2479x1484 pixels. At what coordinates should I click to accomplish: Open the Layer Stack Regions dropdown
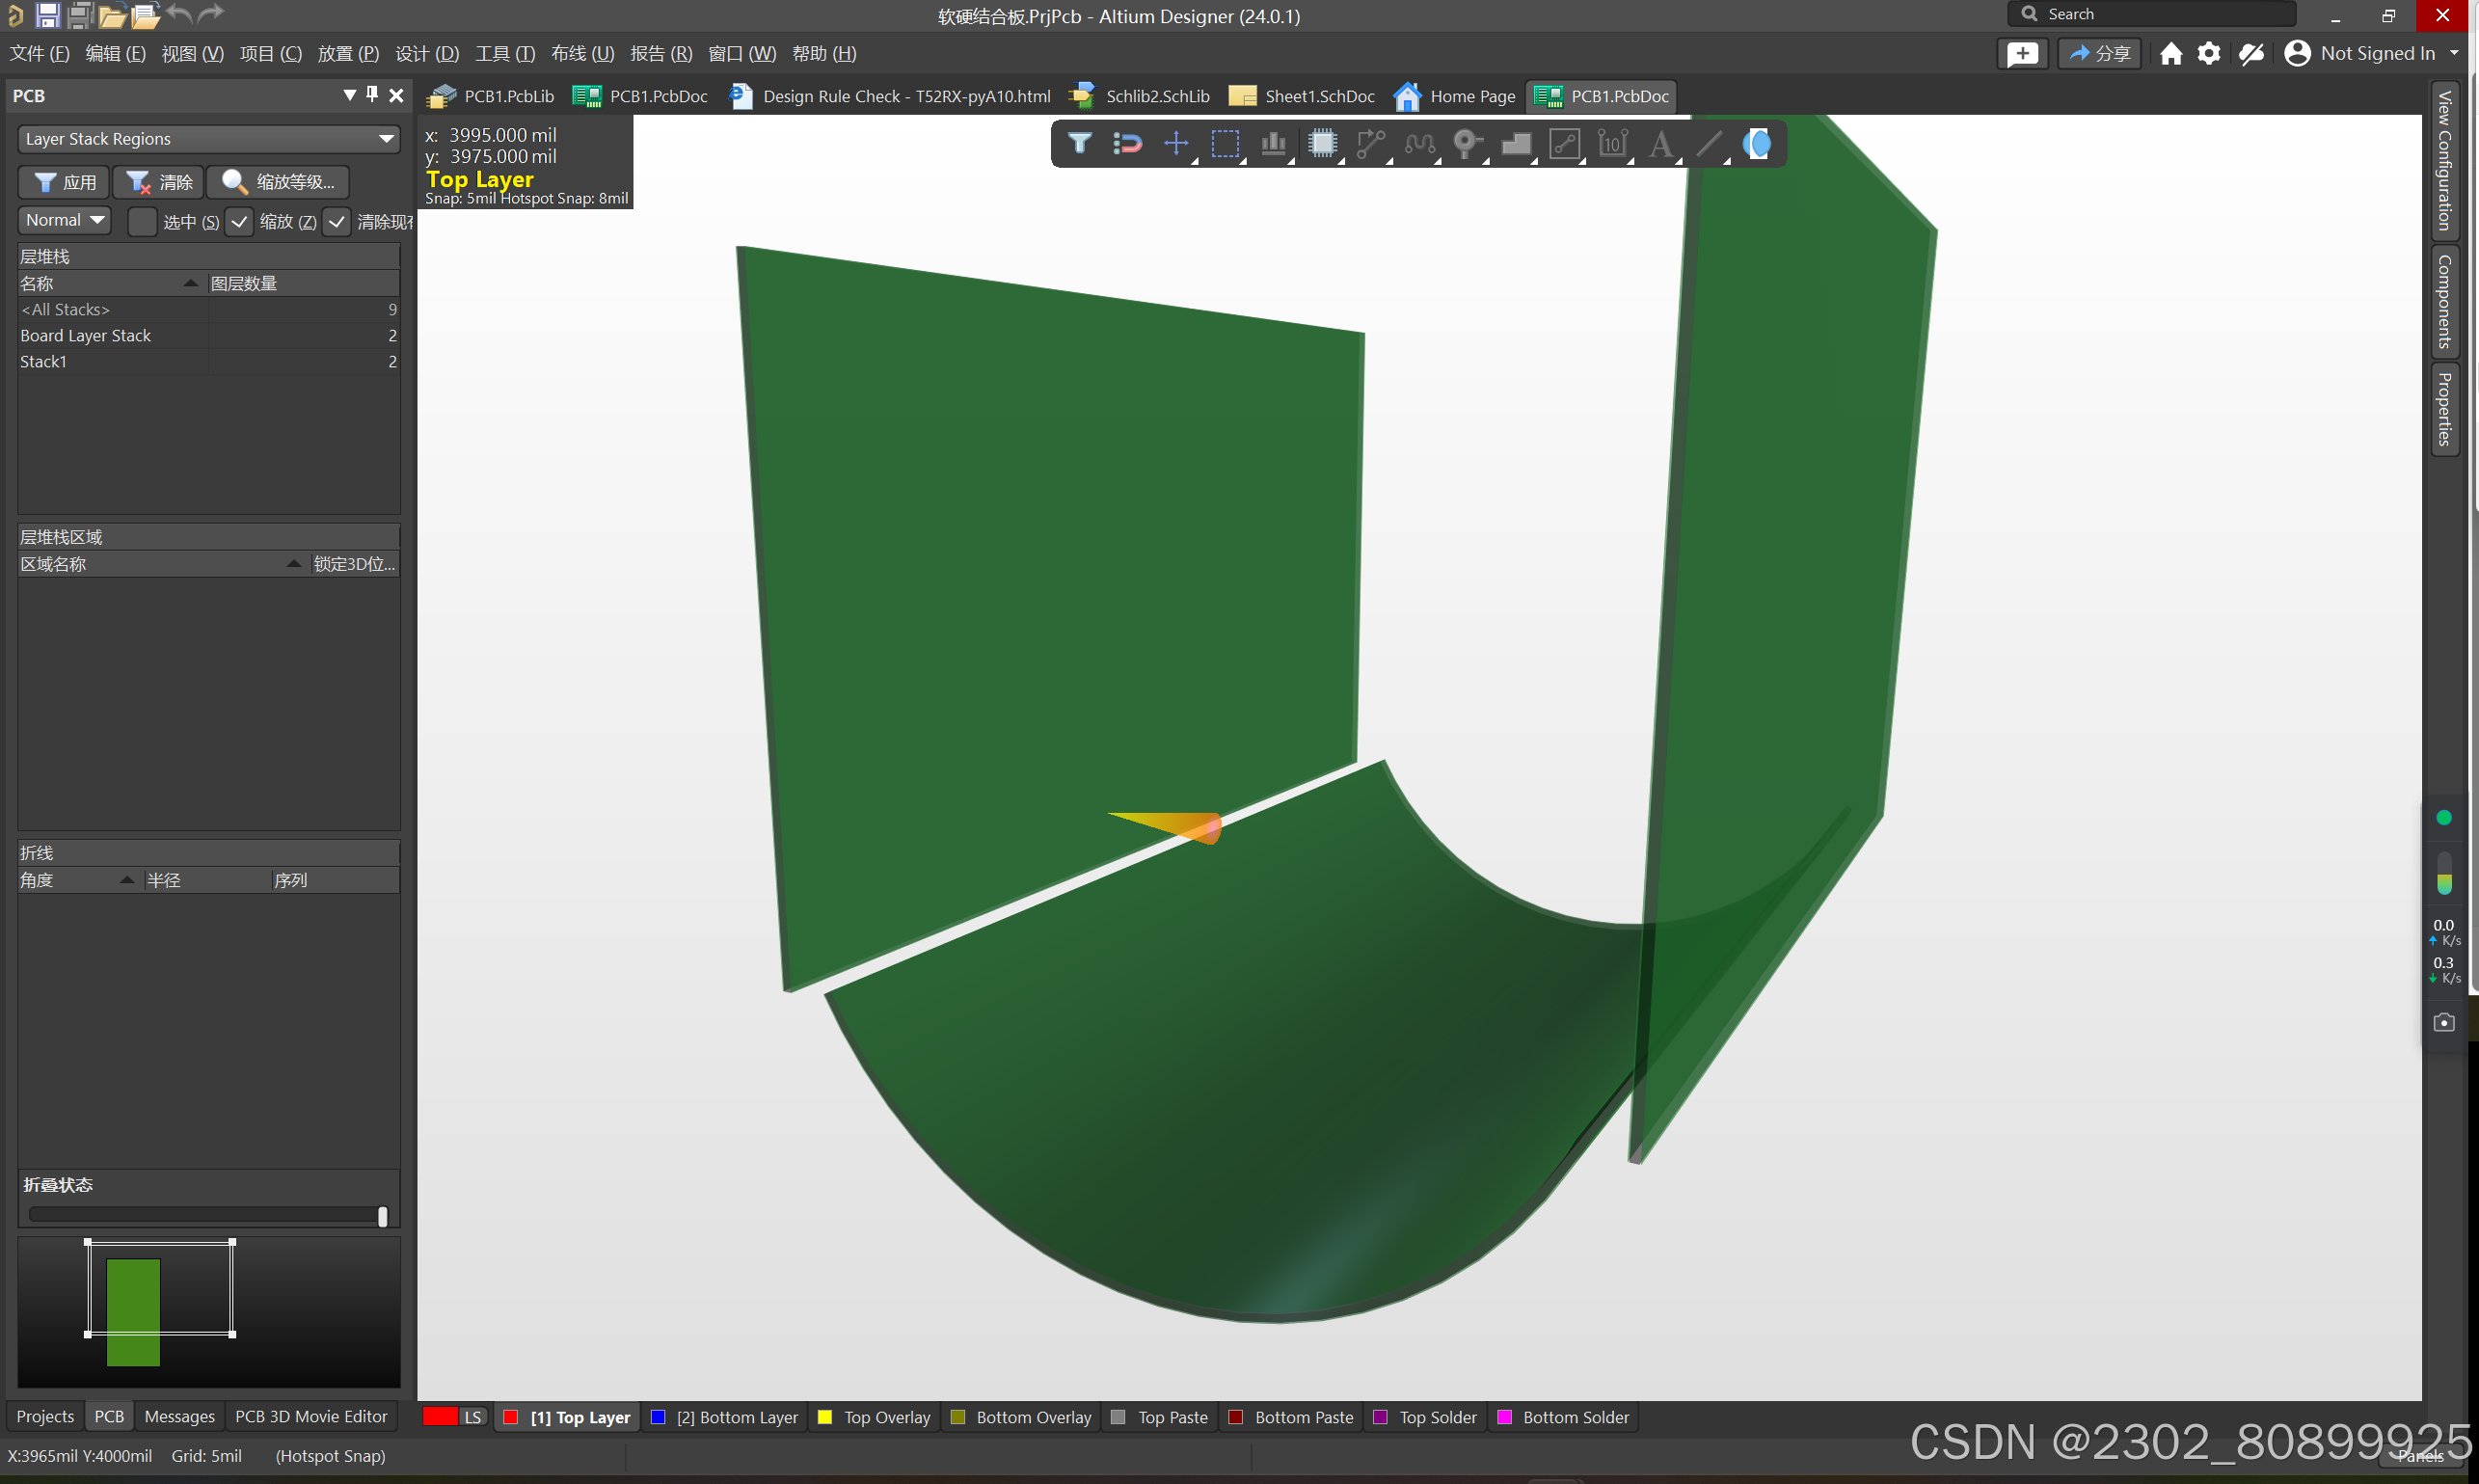tap(209, 139)
